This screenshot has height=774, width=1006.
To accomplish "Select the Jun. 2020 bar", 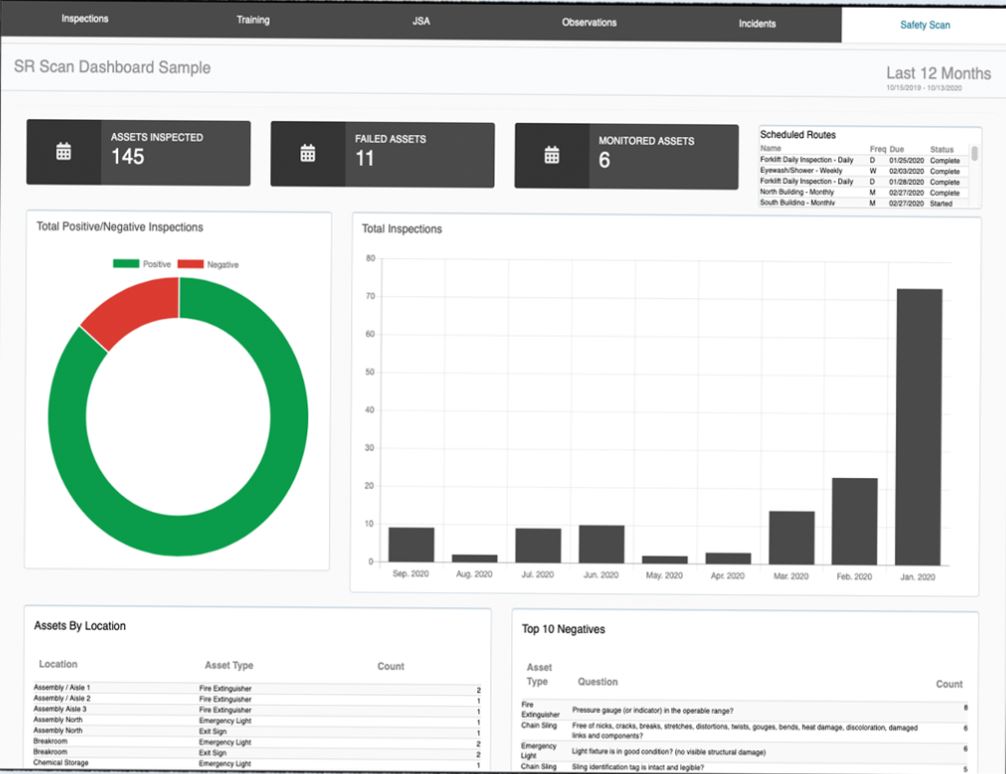I will tap(601, 544).
